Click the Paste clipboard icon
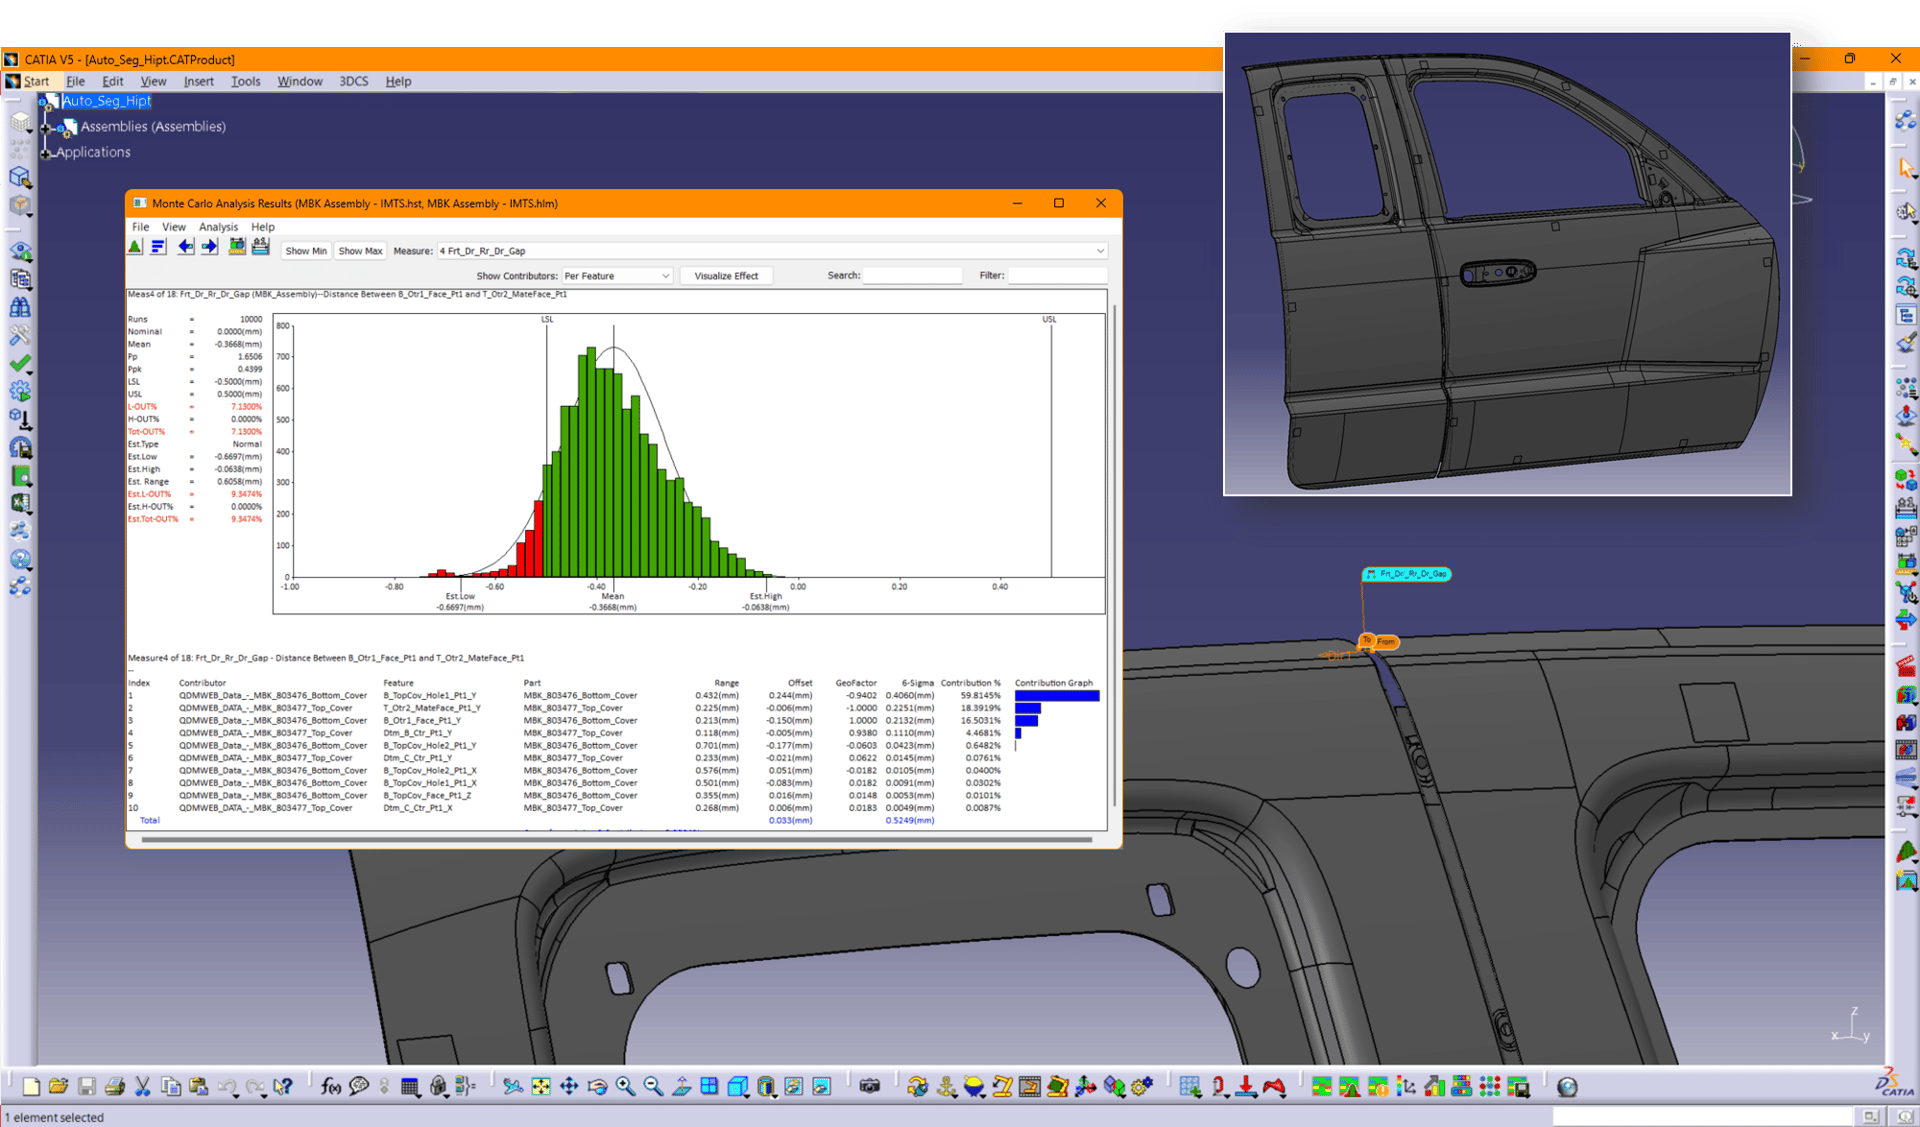The image size is (1920, 1127). click(x=199, y=1087)
